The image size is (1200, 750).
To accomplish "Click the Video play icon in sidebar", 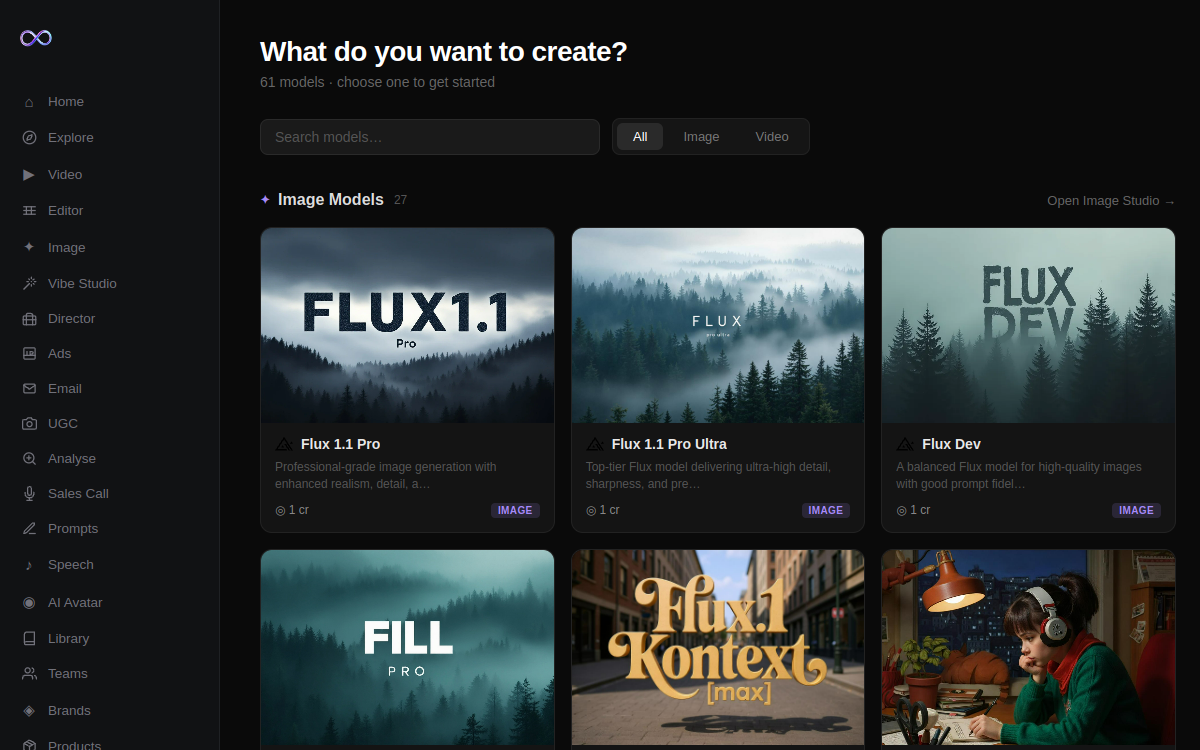I will (x=29, y=175).
